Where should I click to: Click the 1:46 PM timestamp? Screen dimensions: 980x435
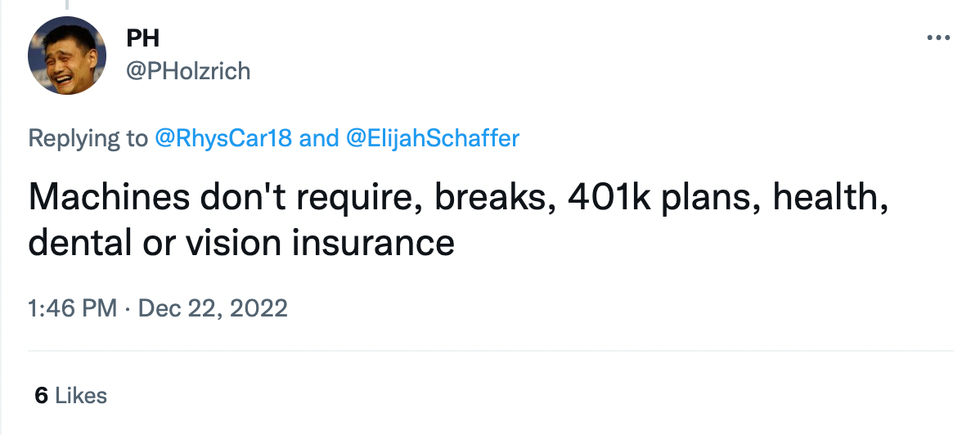click(73, 308)
